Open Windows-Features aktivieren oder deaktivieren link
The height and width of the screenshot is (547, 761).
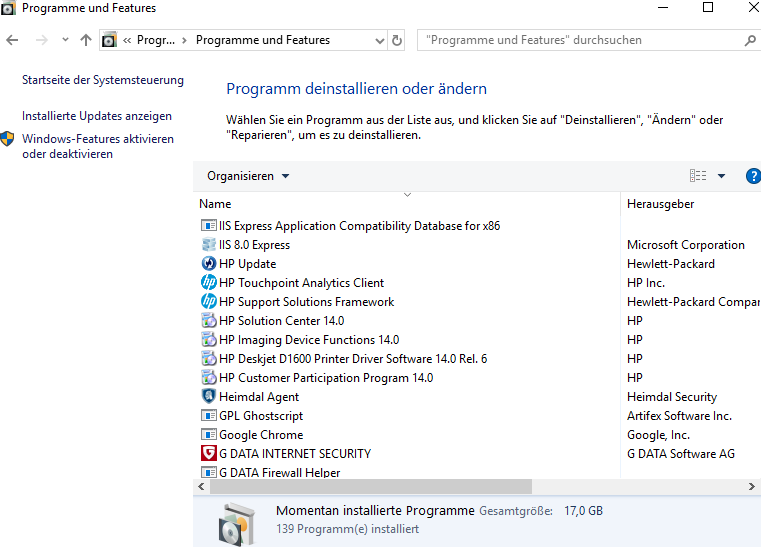[98, 146]
